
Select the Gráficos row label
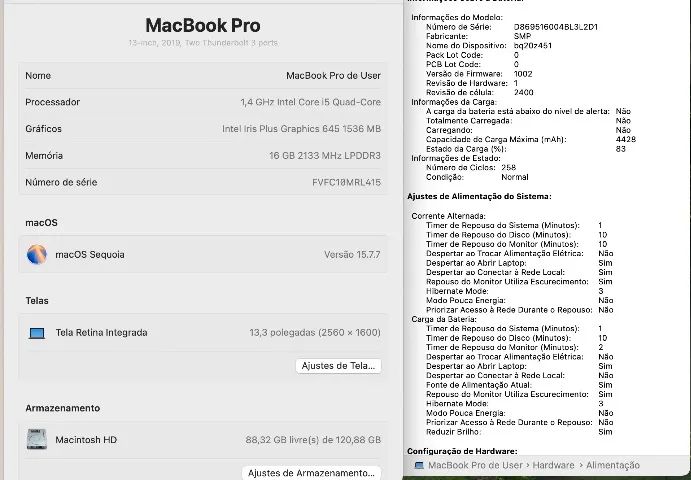43,129
